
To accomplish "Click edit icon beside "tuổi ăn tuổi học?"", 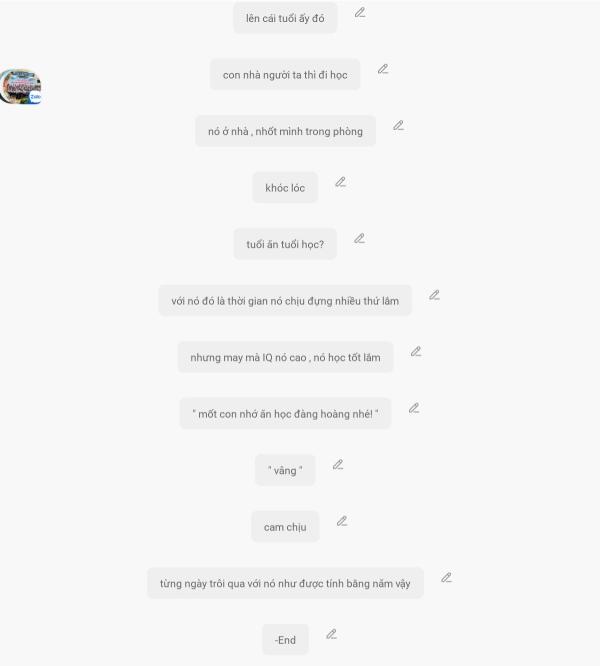I will tap(360, 239).
